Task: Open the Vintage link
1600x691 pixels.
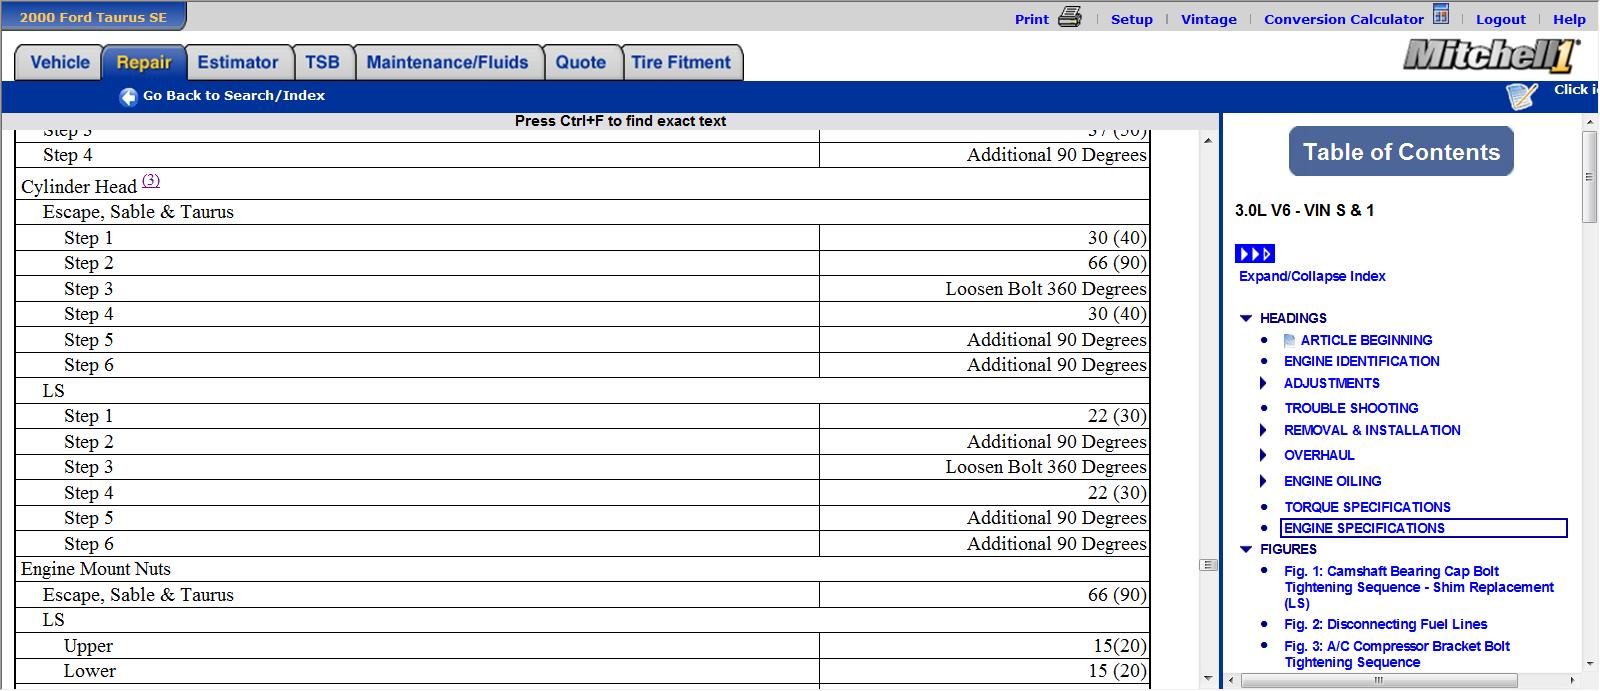Action: pyautogui.click(x=1209, y=19)
